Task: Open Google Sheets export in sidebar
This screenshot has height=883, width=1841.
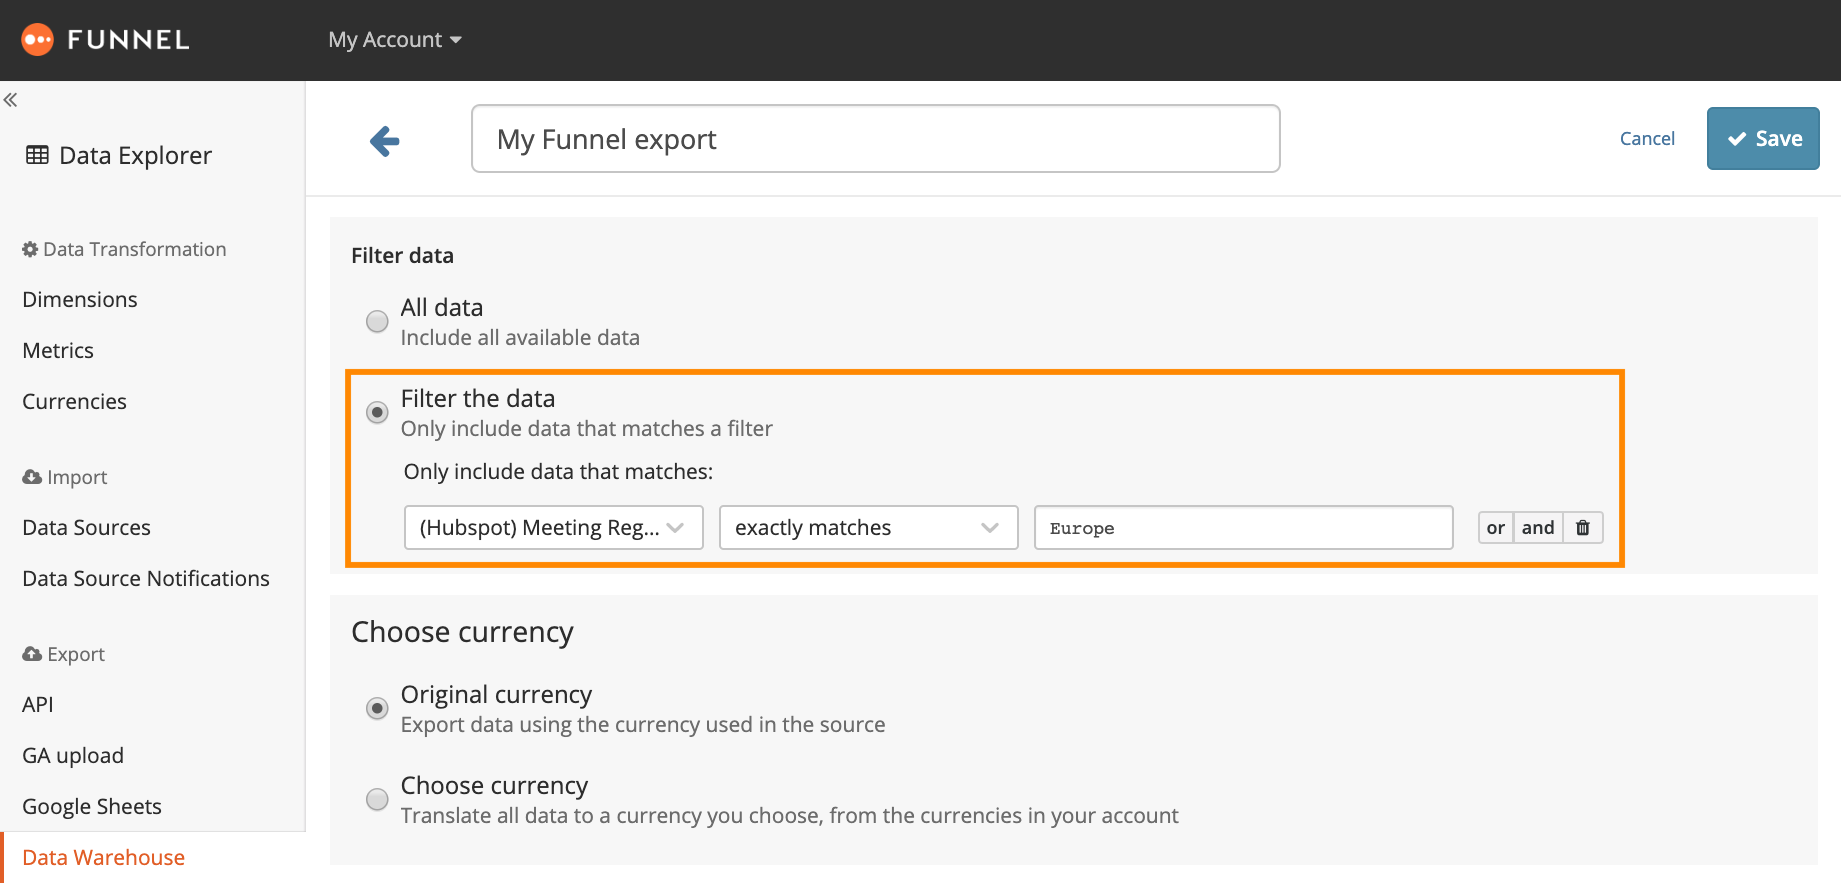Action: pos(92,807)
